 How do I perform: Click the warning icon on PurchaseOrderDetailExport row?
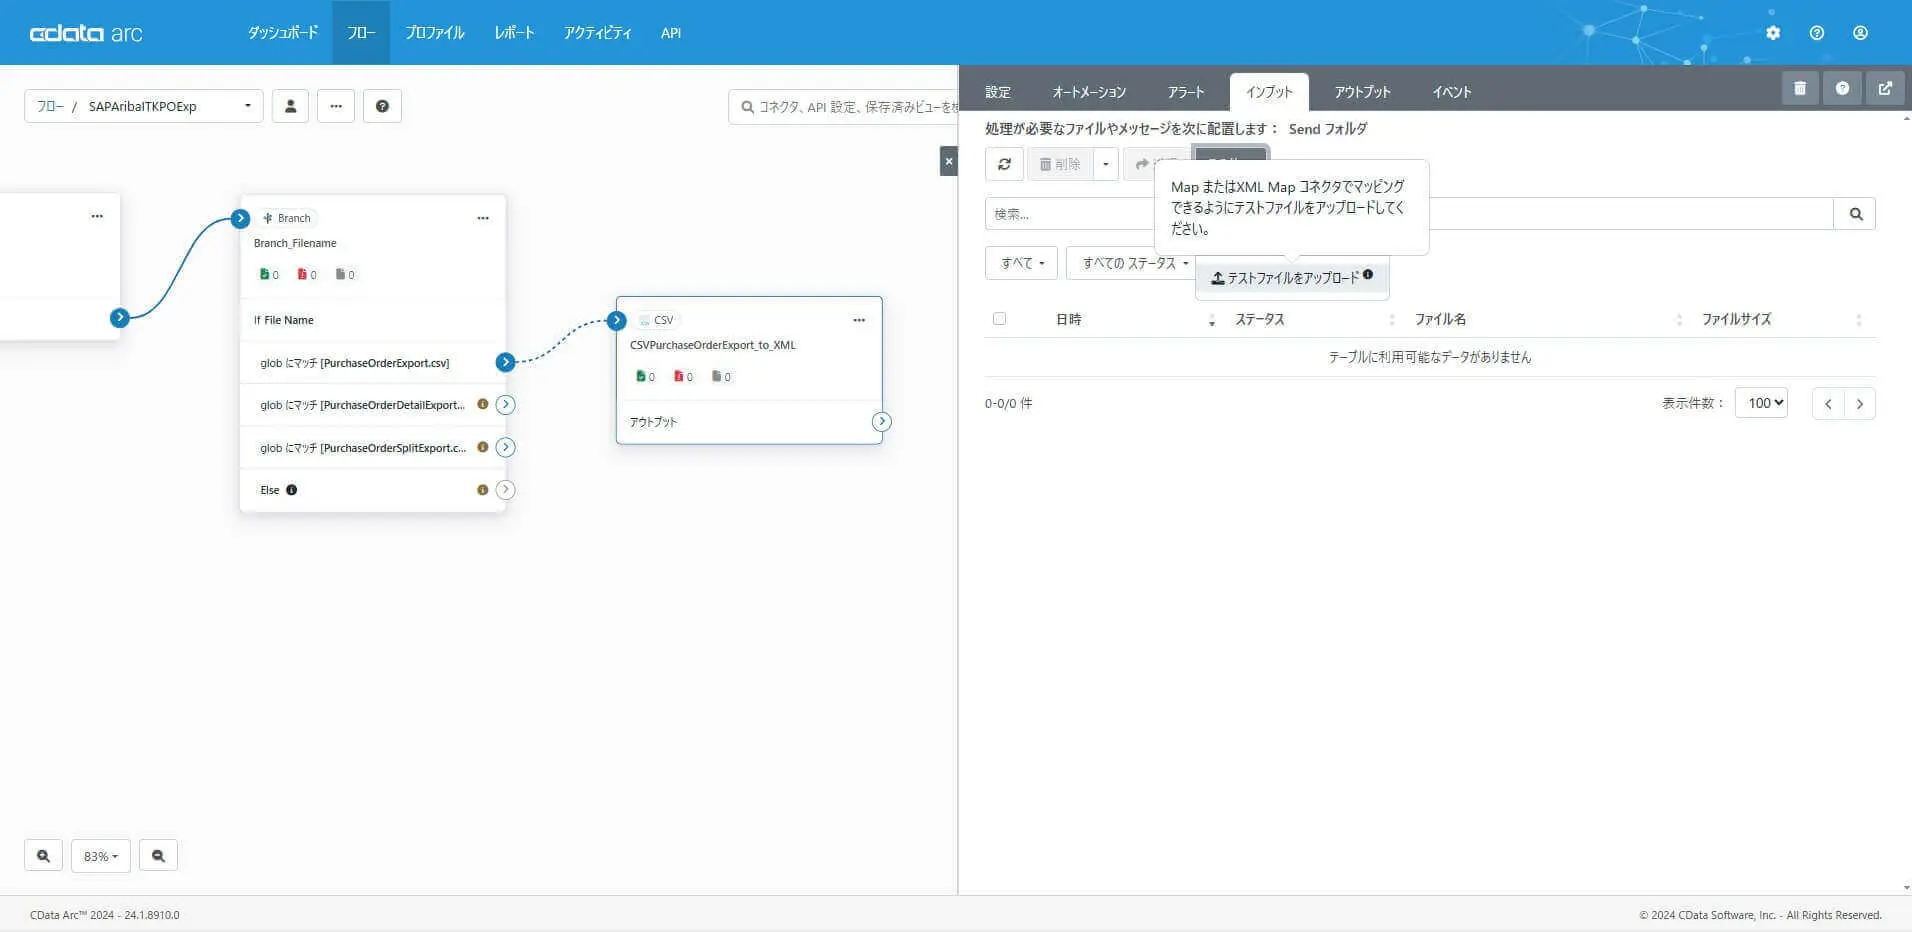tap(483, 405)
